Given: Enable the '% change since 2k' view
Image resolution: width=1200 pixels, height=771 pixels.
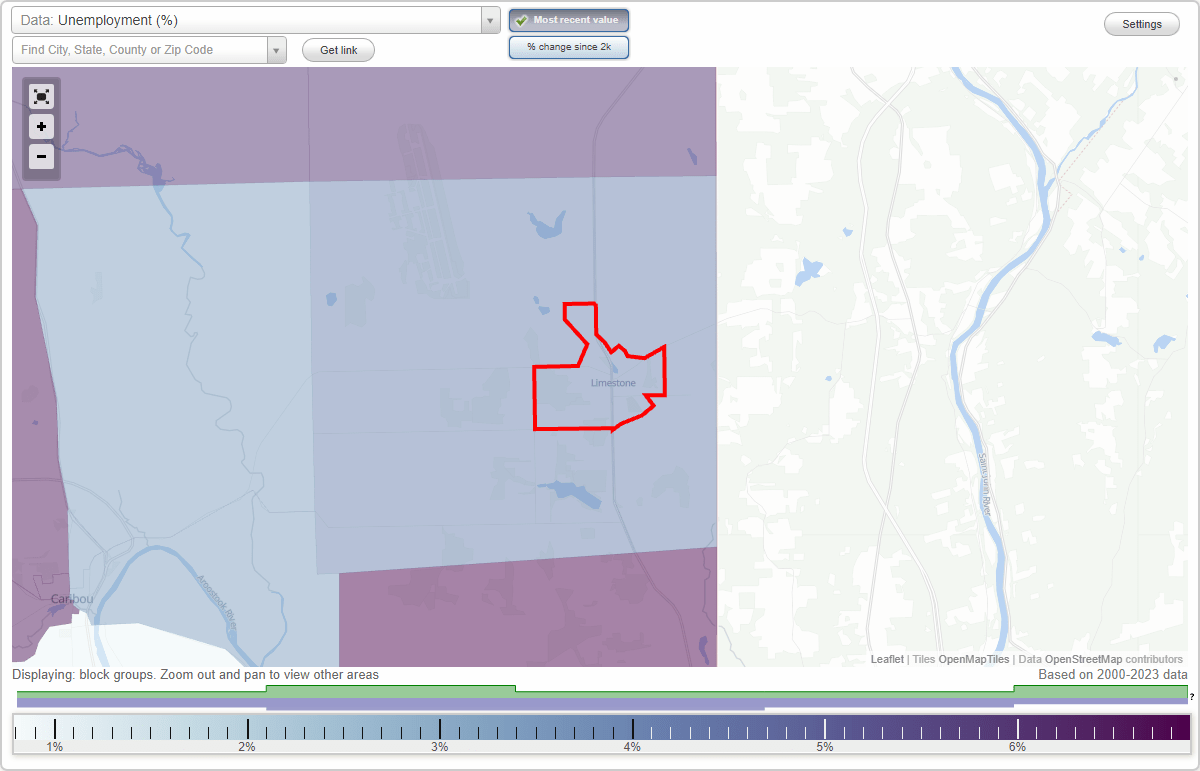Looking at the screenshot, I should [x=568, y=46].
